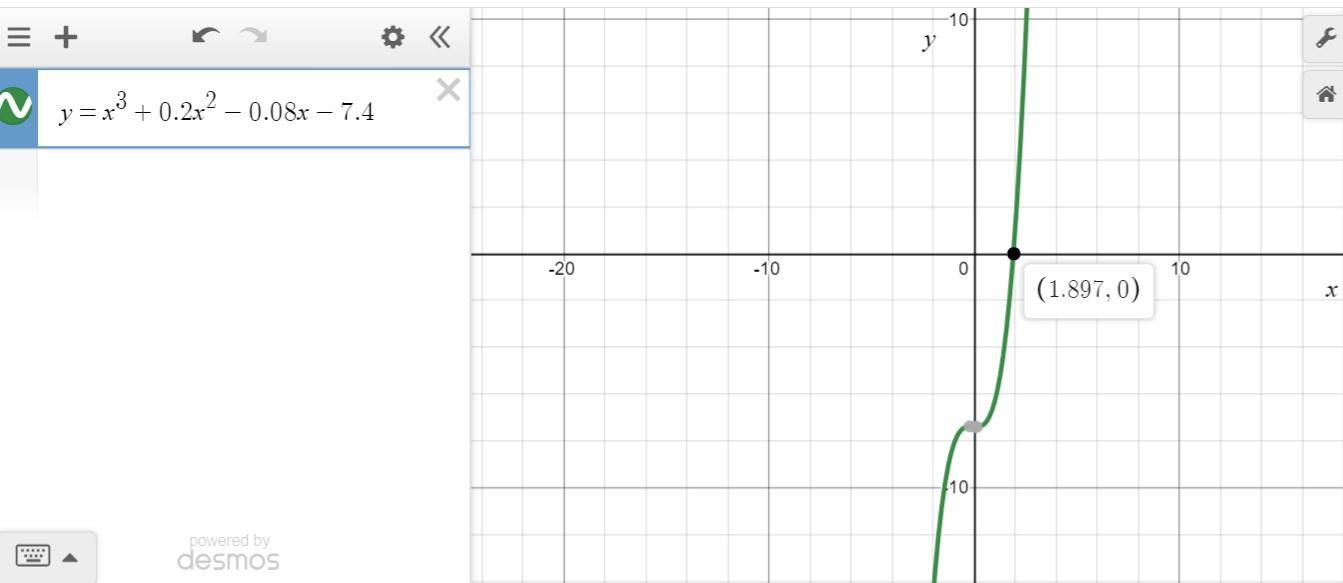Toggle visibility of the cubic curve
The image size is (1343, 583).
coord(15,107)
